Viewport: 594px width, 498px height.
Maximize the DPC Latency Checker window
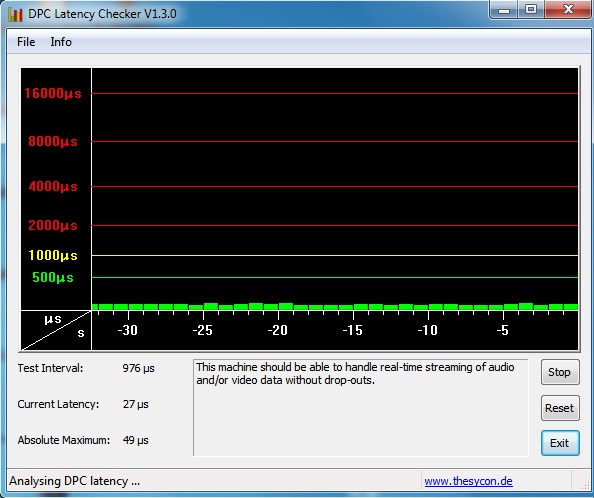531,9
